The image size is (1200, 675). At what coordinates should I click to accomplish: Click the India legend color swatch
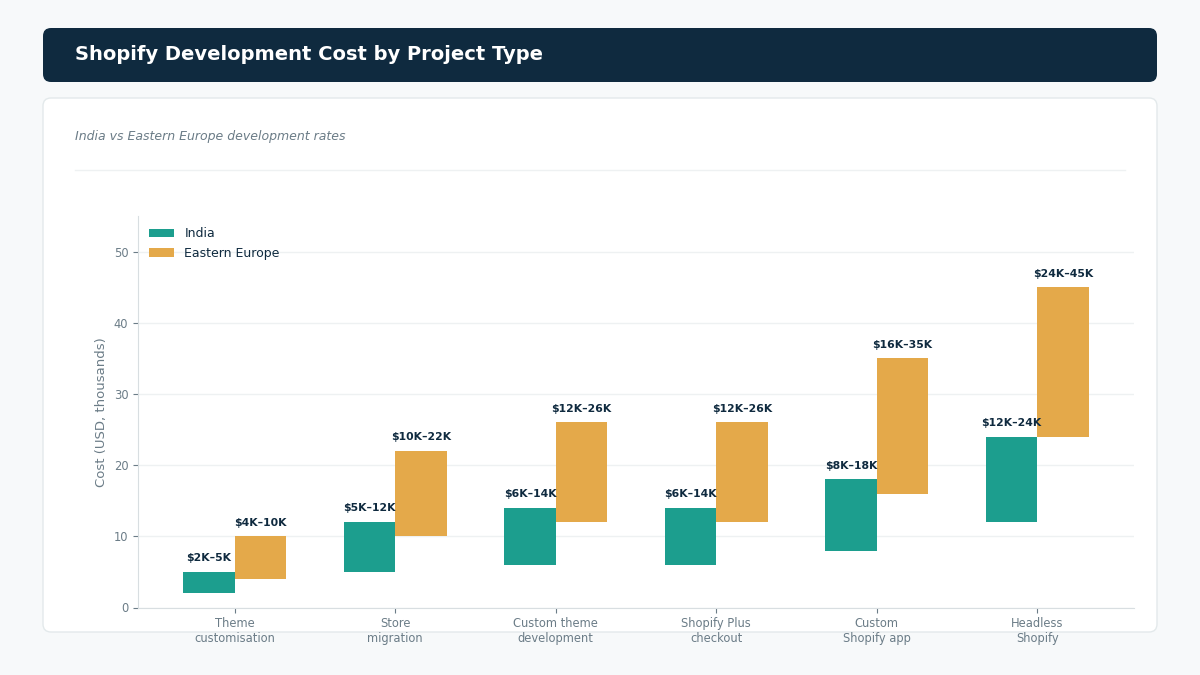(x=161, y=233)
